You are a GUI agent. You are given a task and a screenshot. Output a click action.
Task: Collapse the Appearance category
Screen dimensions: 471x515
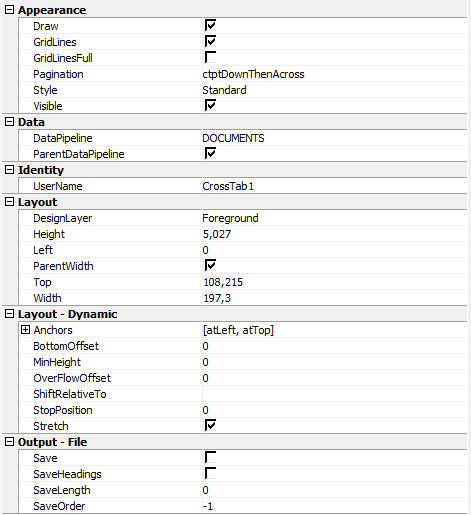(x=9, y=10)
